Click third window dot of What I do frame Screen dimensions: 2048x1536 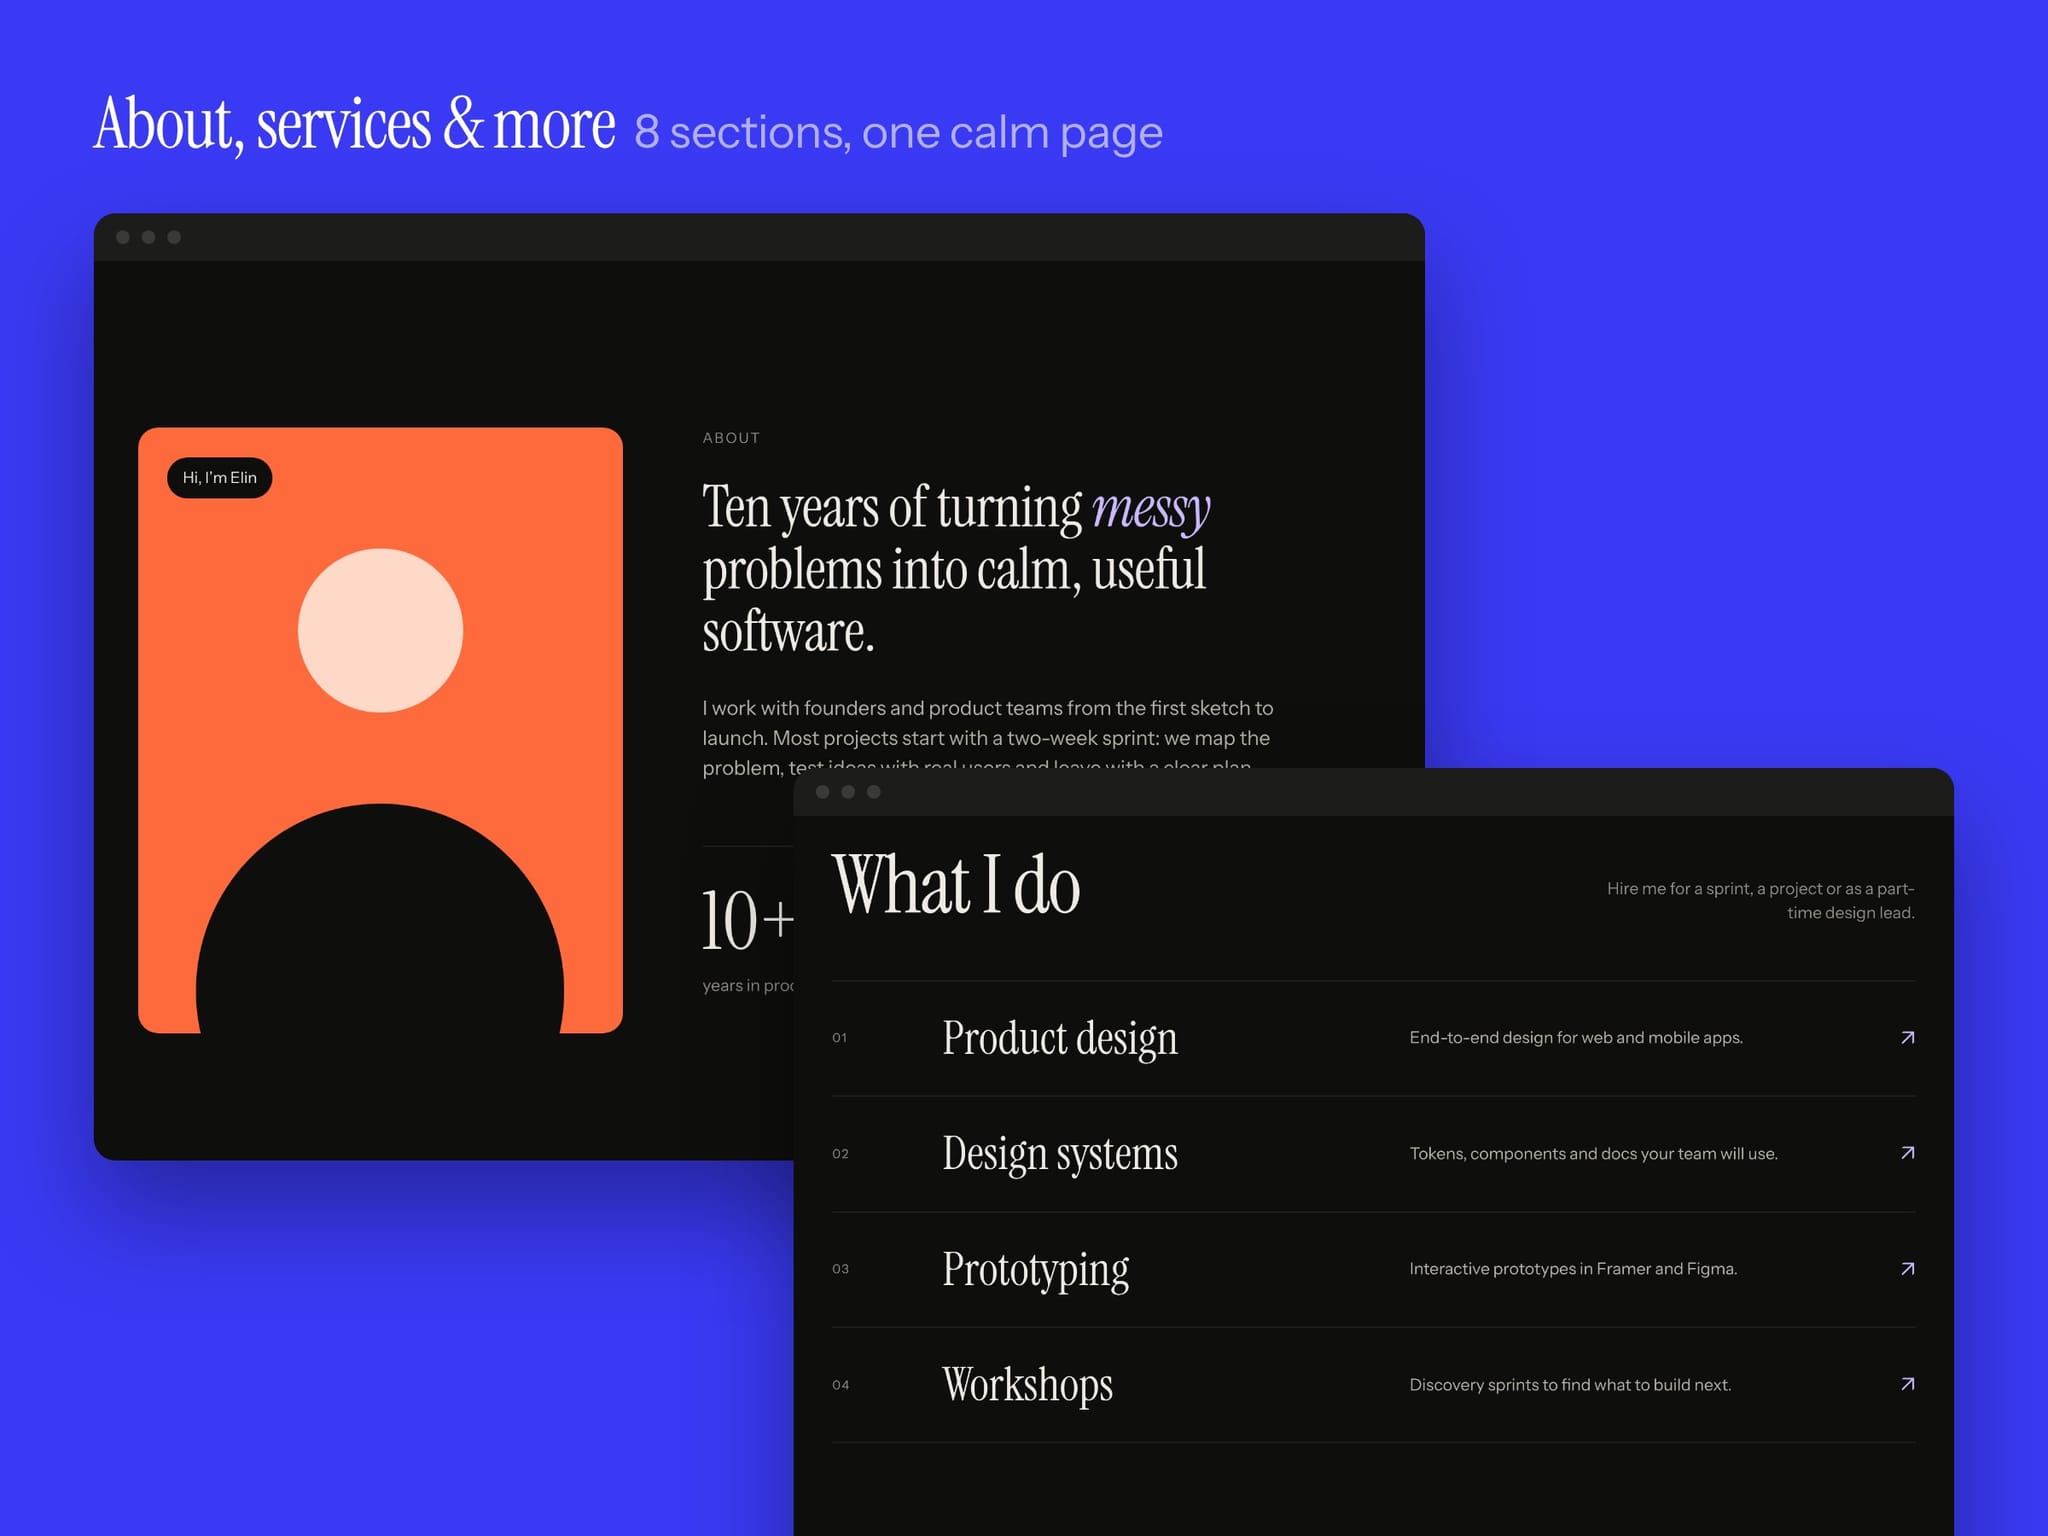874,792
